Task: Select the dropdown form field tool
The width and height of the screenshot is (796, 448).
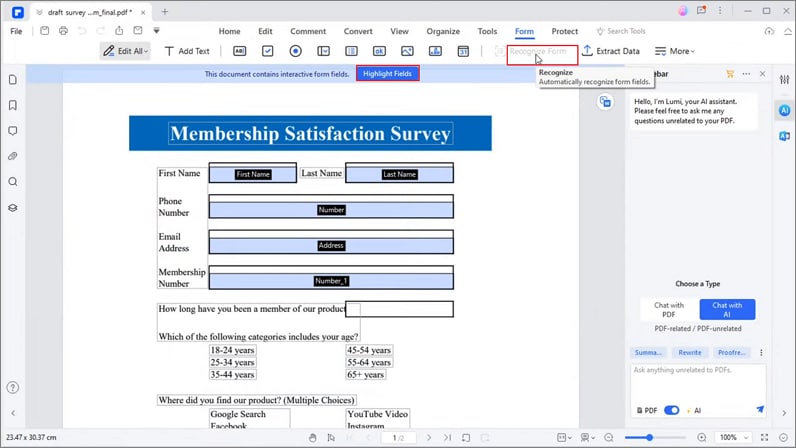Action: 323,51
